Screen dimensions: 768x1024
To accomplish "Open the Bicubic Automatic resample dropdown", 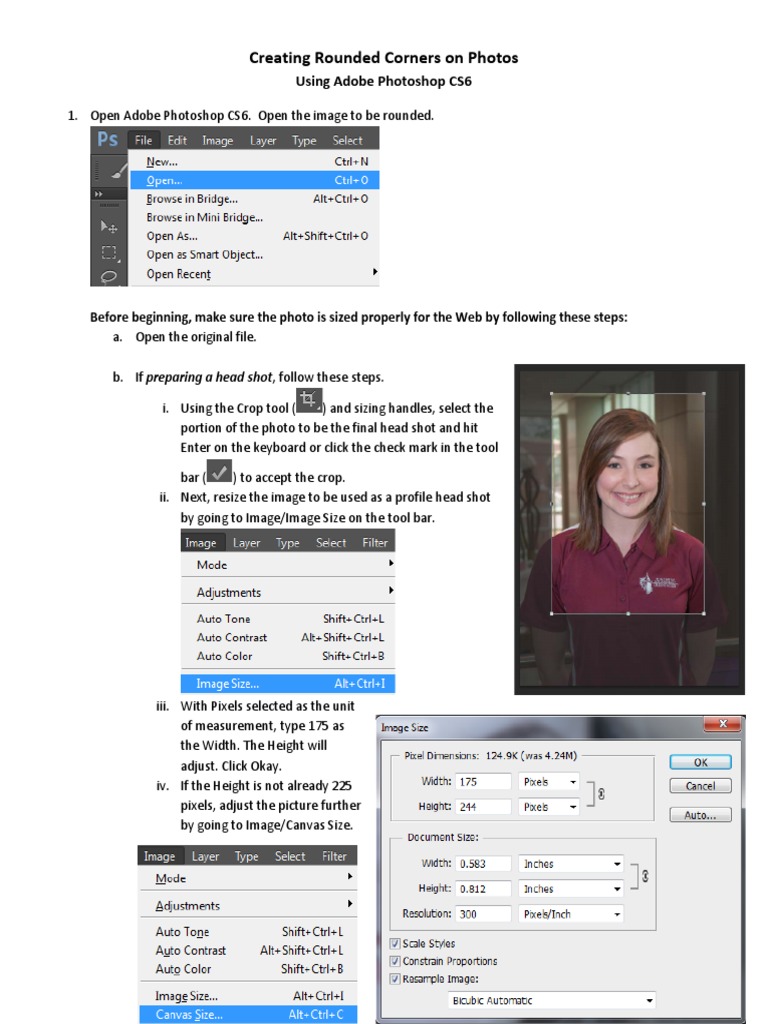I will point(552,1000).
